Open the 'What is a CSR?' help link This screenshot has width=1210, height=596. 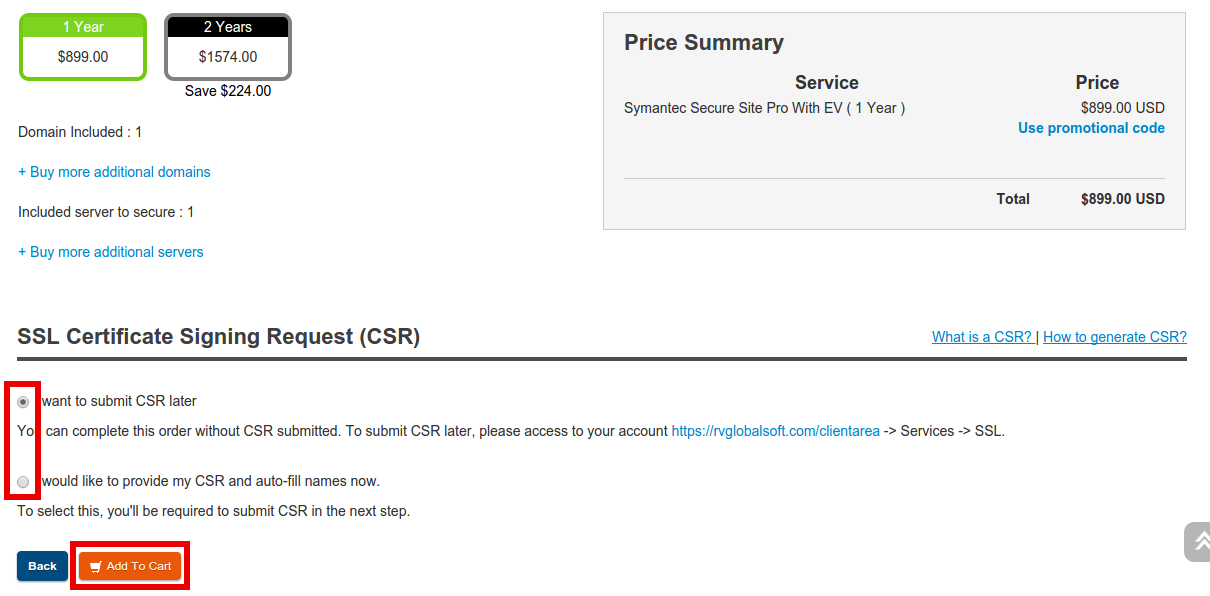[982, 337]
